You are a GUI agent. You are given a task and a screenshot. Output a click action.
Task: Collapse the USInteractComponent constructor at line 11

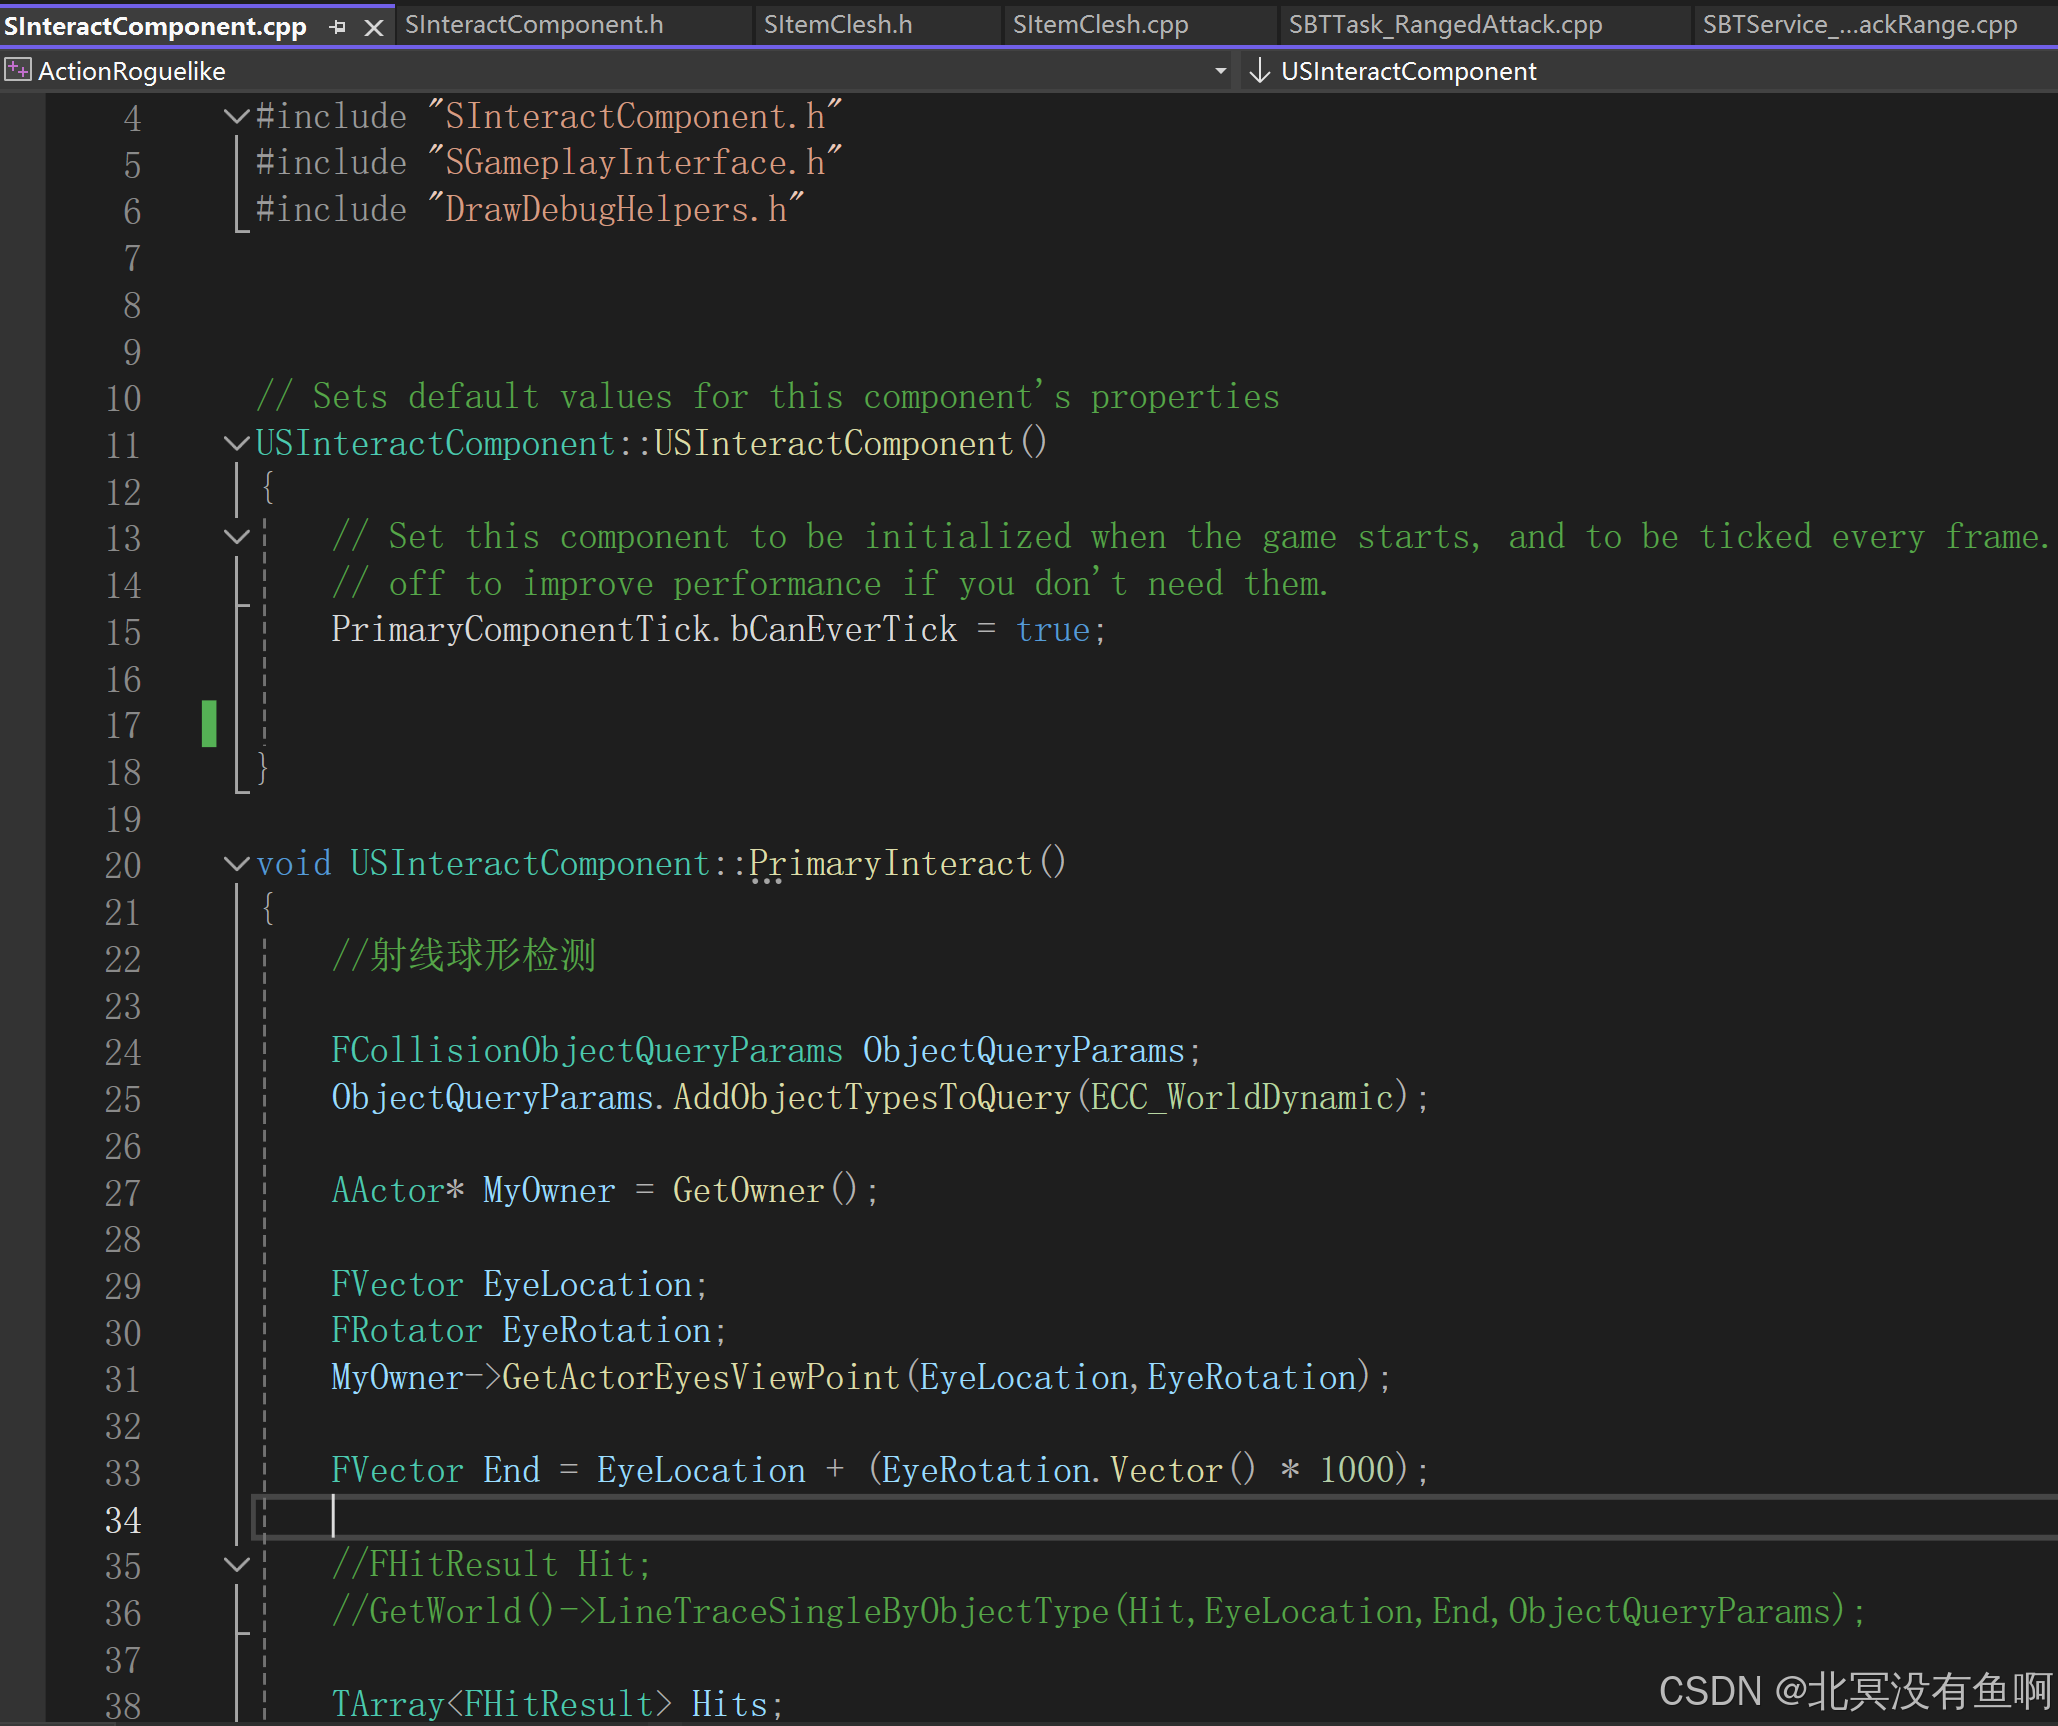pos(236,443)
